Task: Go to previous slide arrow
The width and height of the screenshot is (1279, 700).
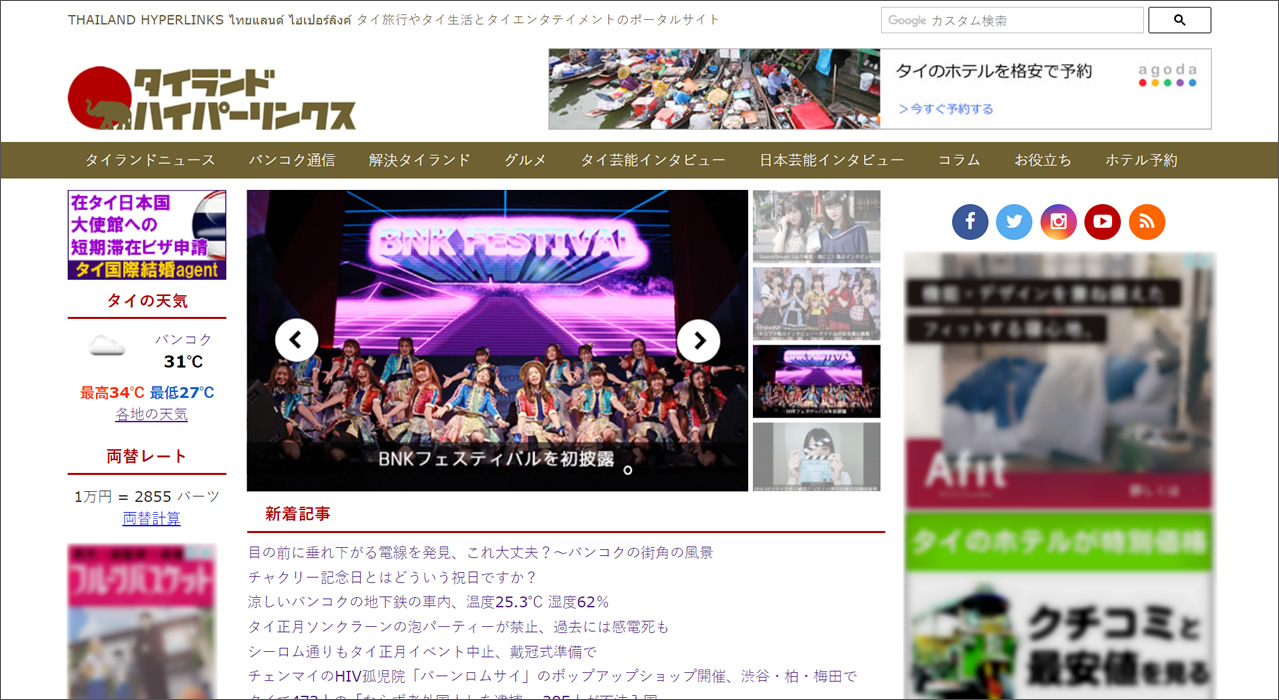Action: pyautogui.click(x=296, y=341)
